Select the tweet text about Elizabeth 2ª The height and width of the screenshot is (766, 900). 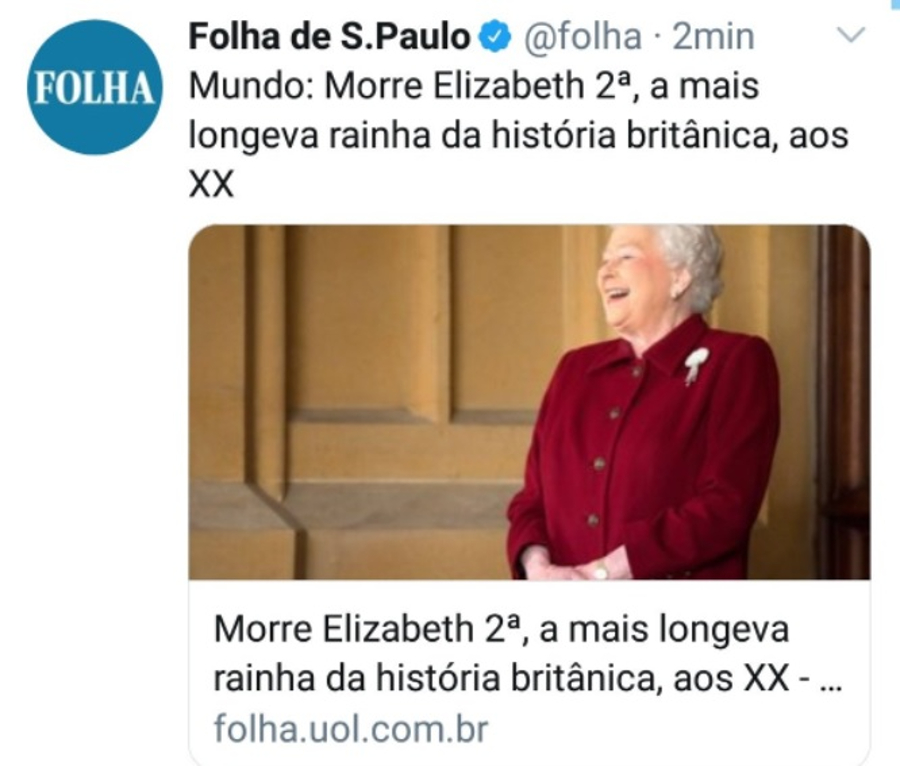pos(518,135)
